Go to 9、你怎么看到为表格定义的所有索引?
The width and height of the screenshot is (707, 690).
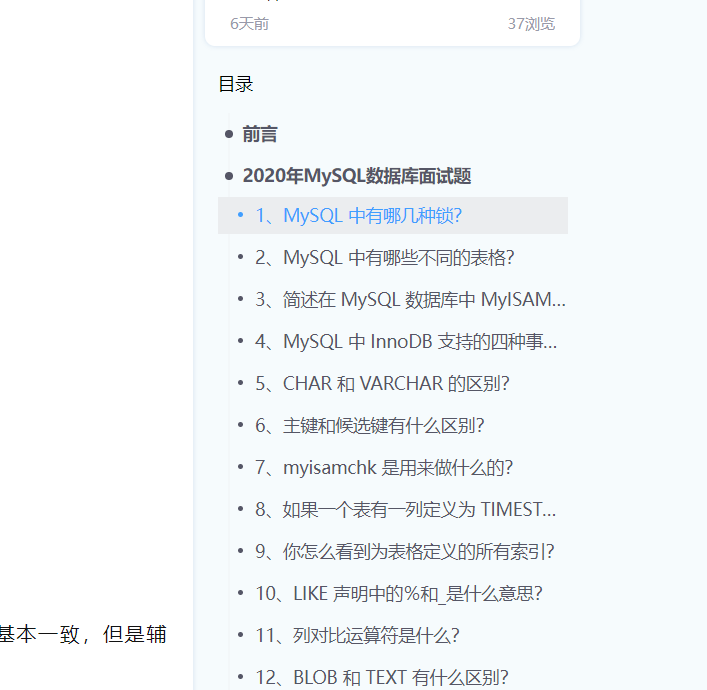pyautogui.click(x=404, y=552)
